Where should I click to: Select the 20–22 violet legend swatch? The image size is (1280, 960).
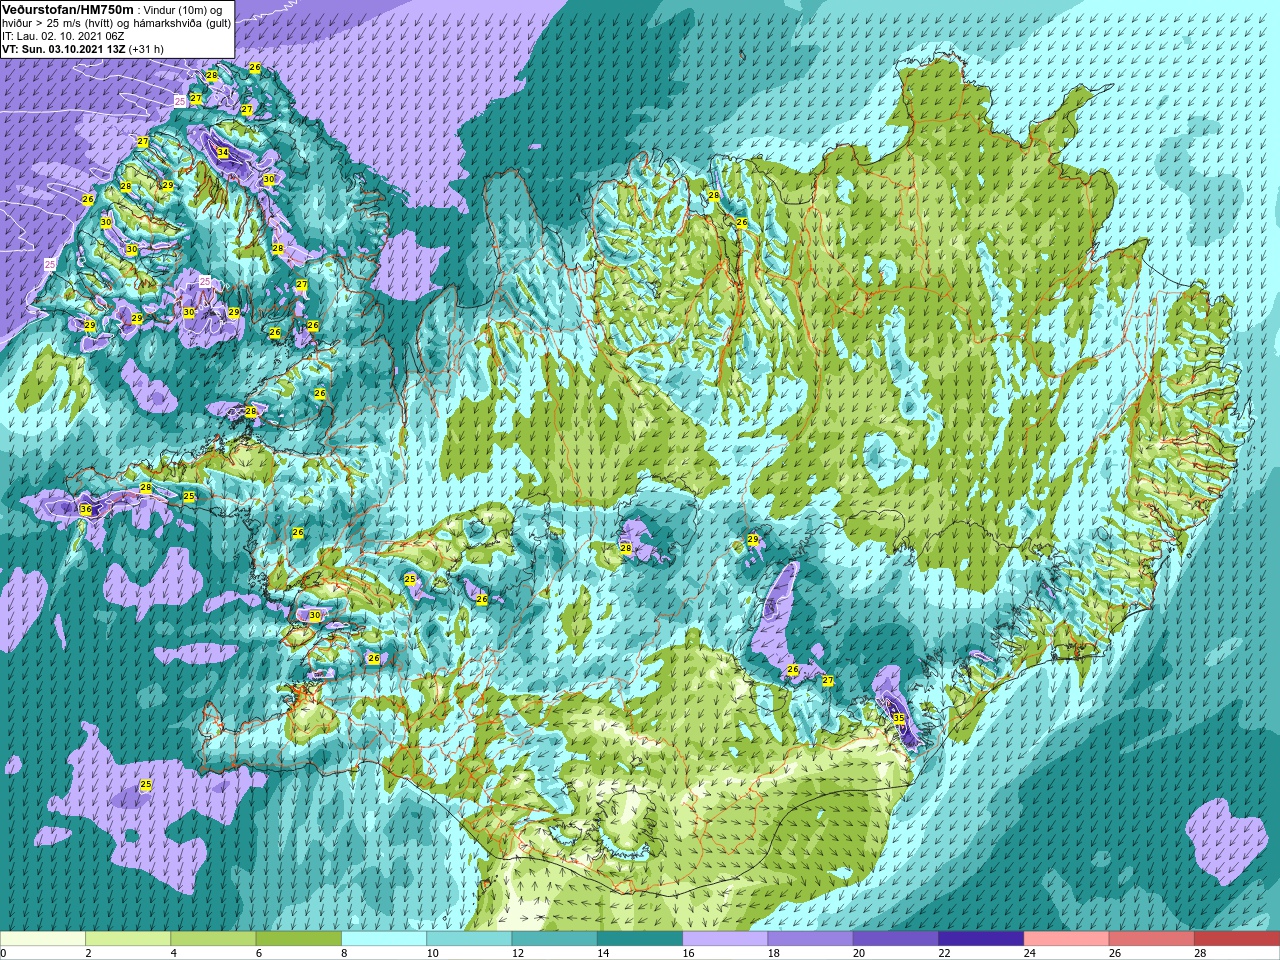[896, 939]
